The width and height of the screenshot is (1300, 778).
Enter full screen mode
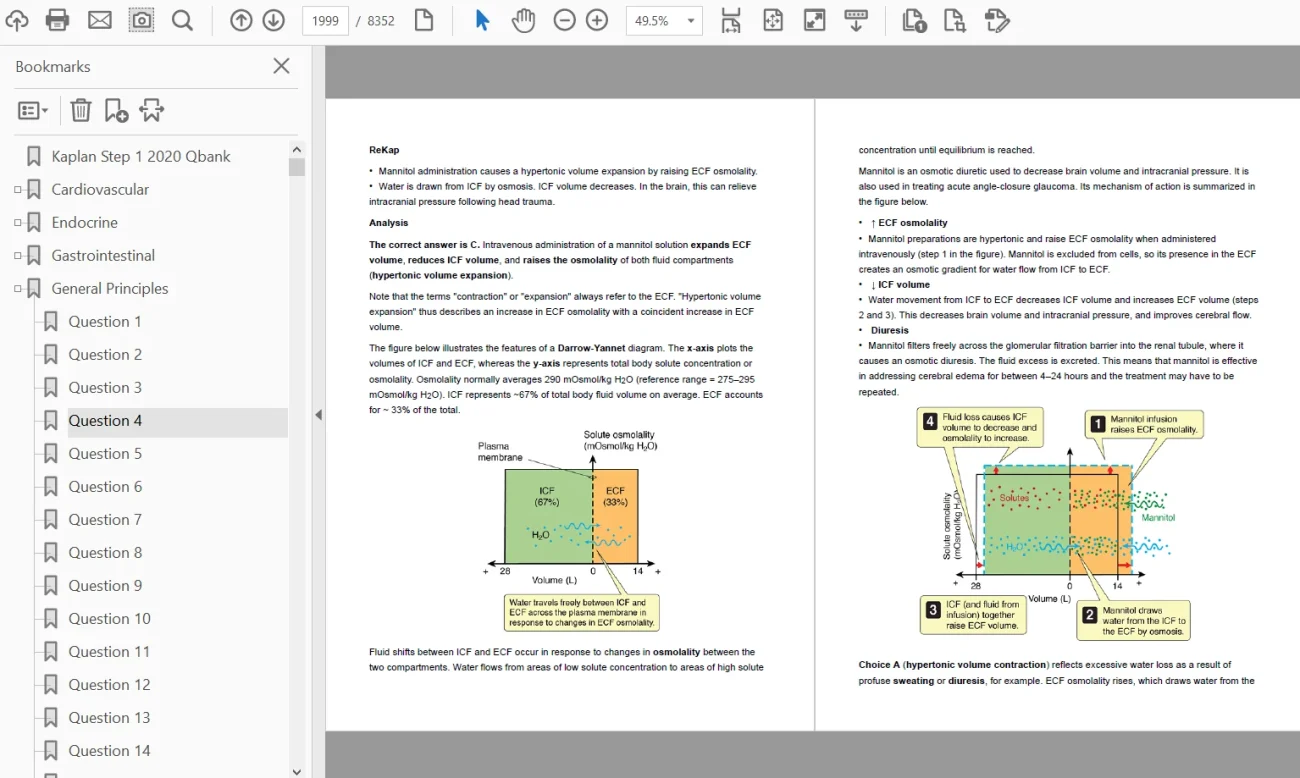815,20
